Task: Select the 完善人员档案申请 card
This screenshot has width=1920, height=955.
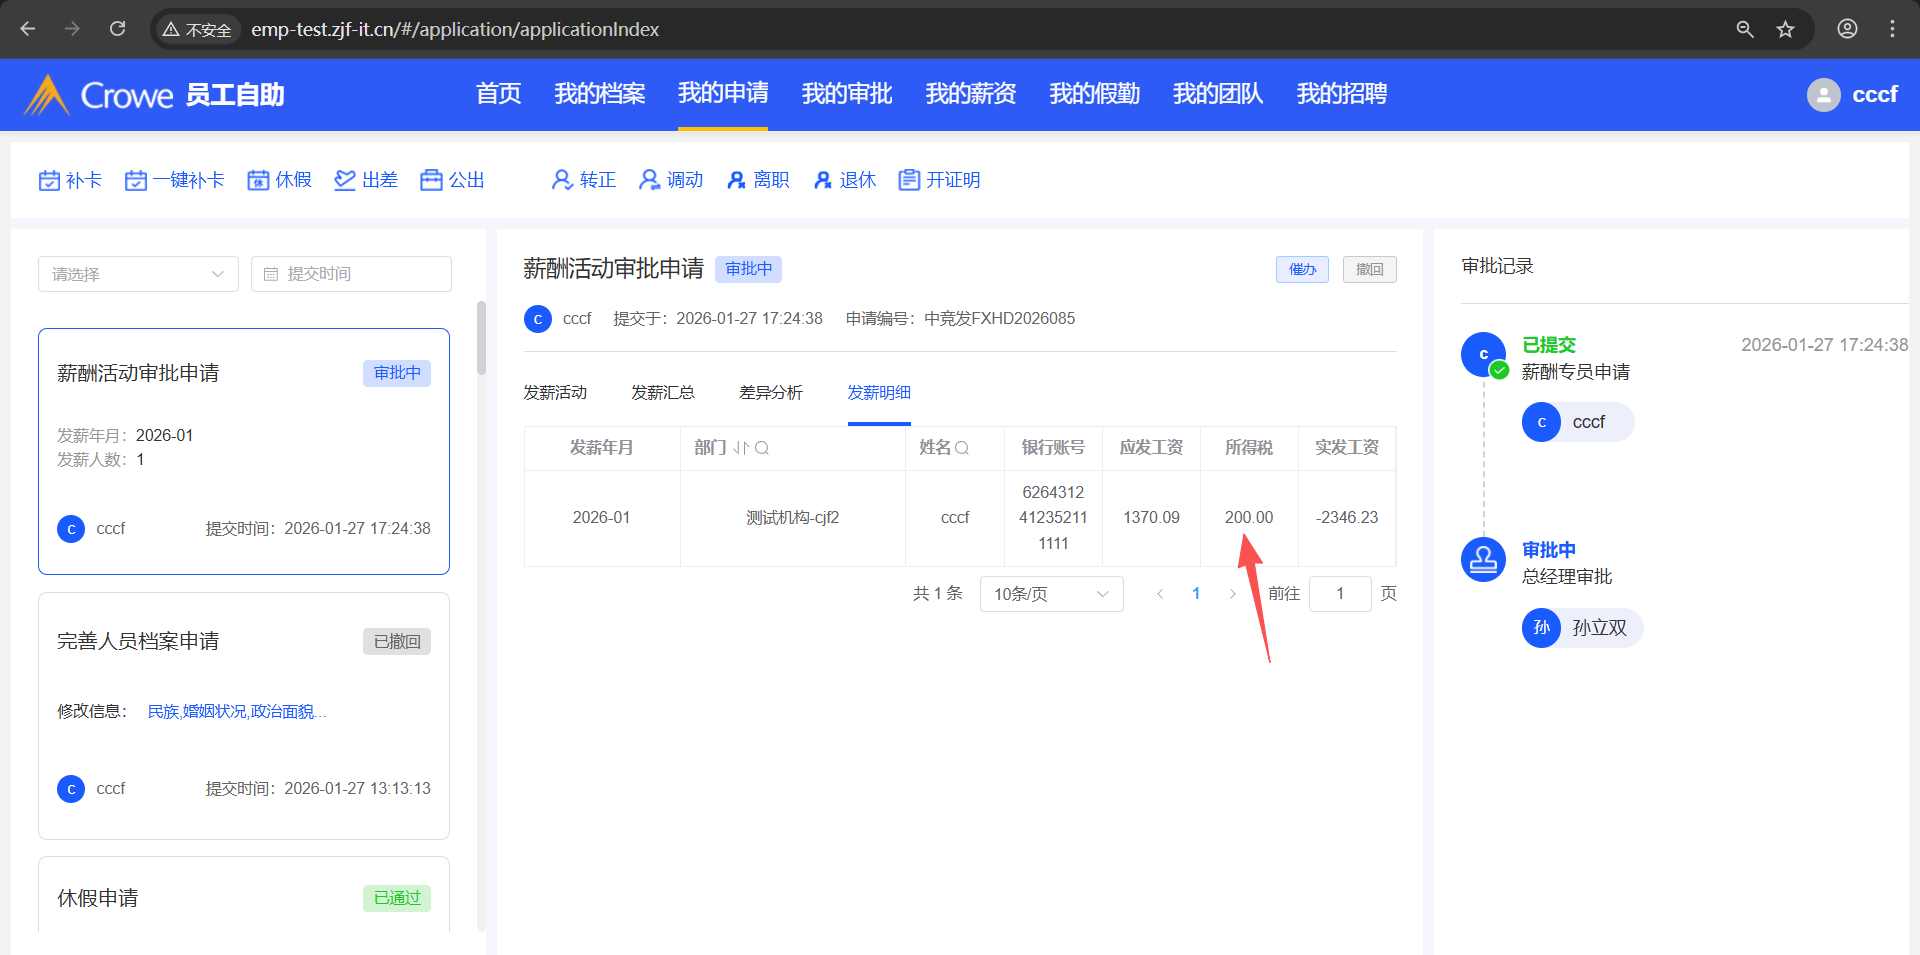Action: (x=243, y=715)
